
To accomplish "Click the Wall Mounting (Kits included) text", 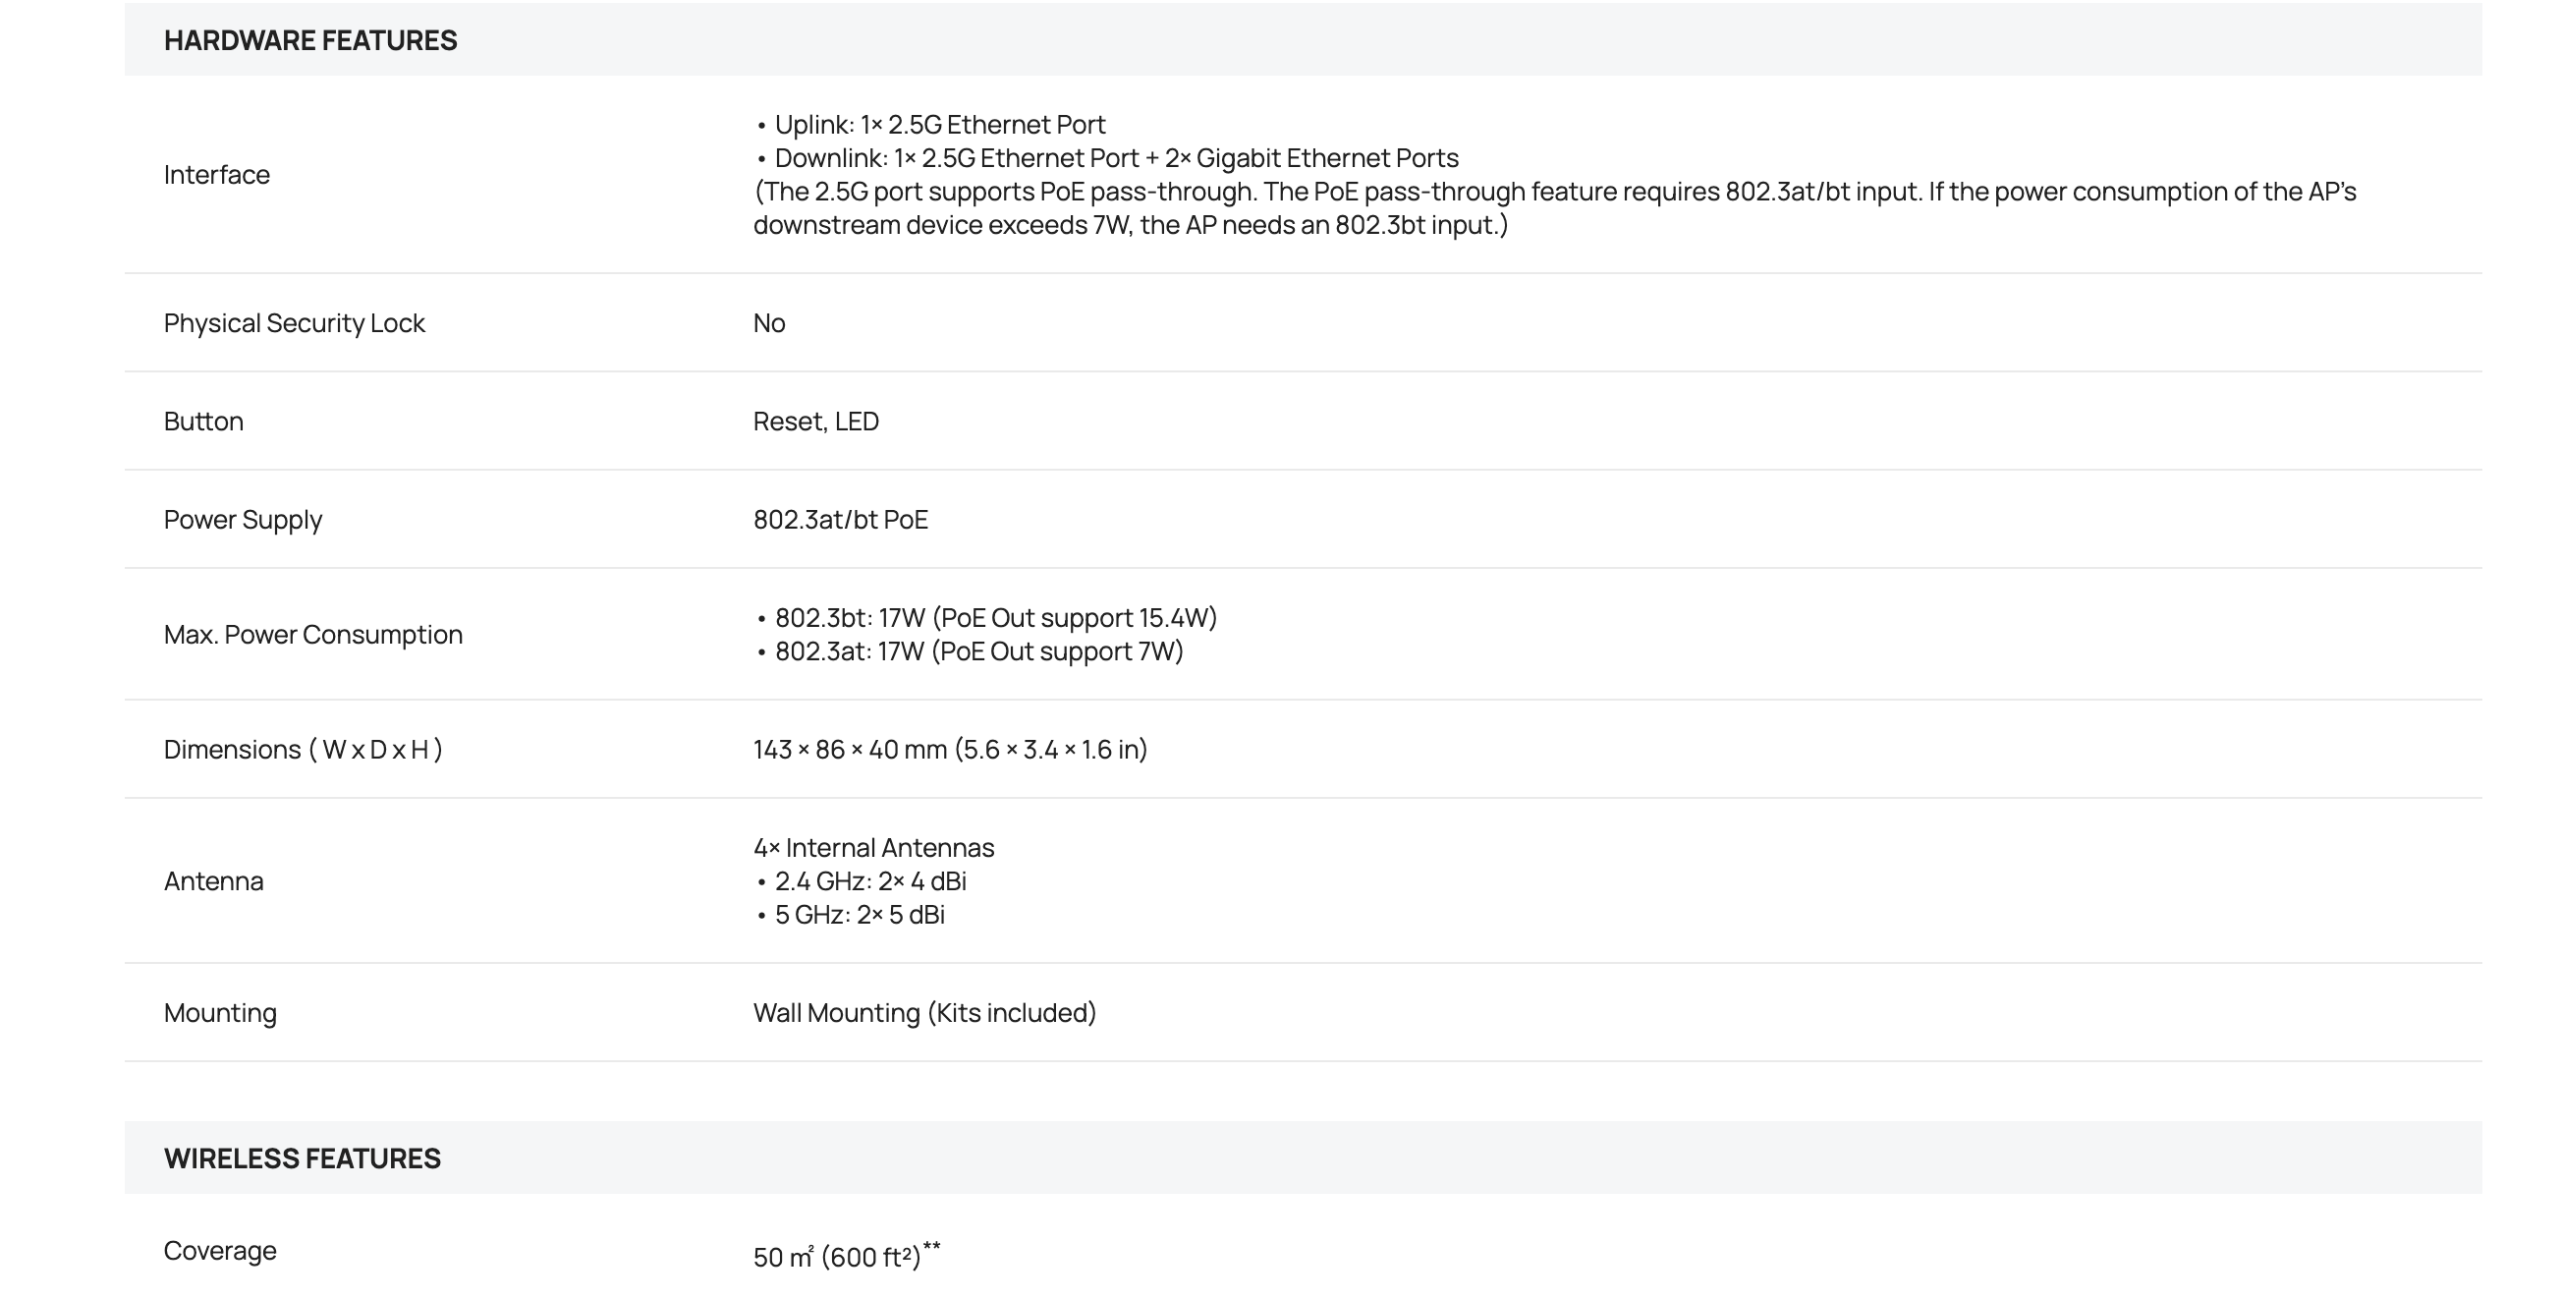I will [x=924, y=1013].
